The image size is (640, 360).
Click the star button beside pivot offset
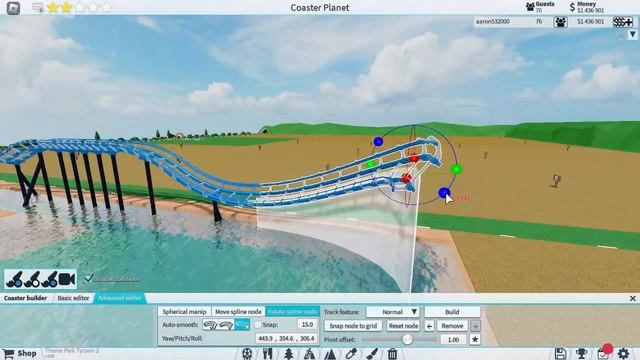click(475, 339)
